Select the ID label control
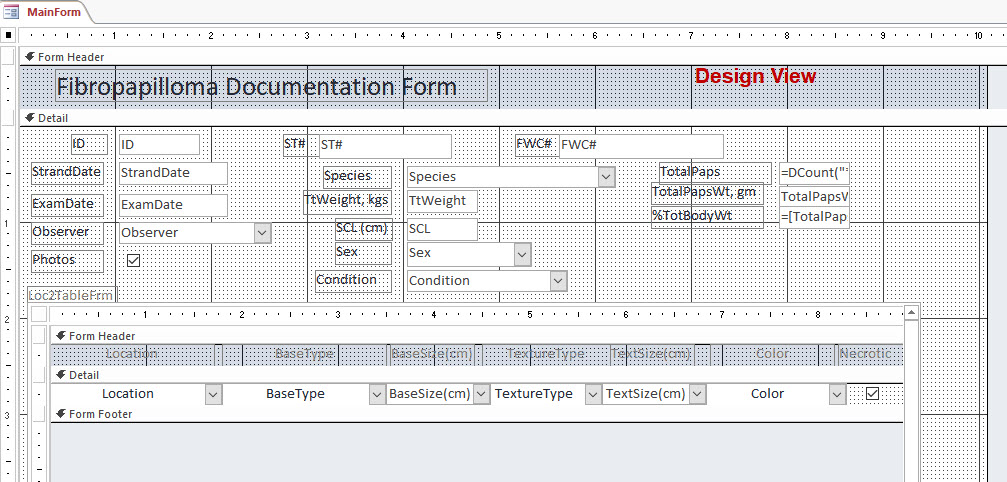Screen dimensions: 1007x482 point(89,144)
